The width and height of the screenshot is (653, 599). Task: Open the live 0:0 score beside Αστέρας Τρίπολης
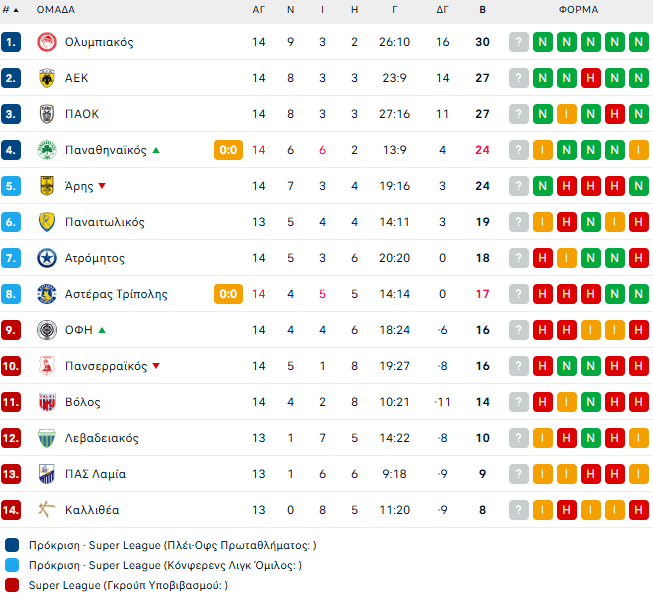228,294
